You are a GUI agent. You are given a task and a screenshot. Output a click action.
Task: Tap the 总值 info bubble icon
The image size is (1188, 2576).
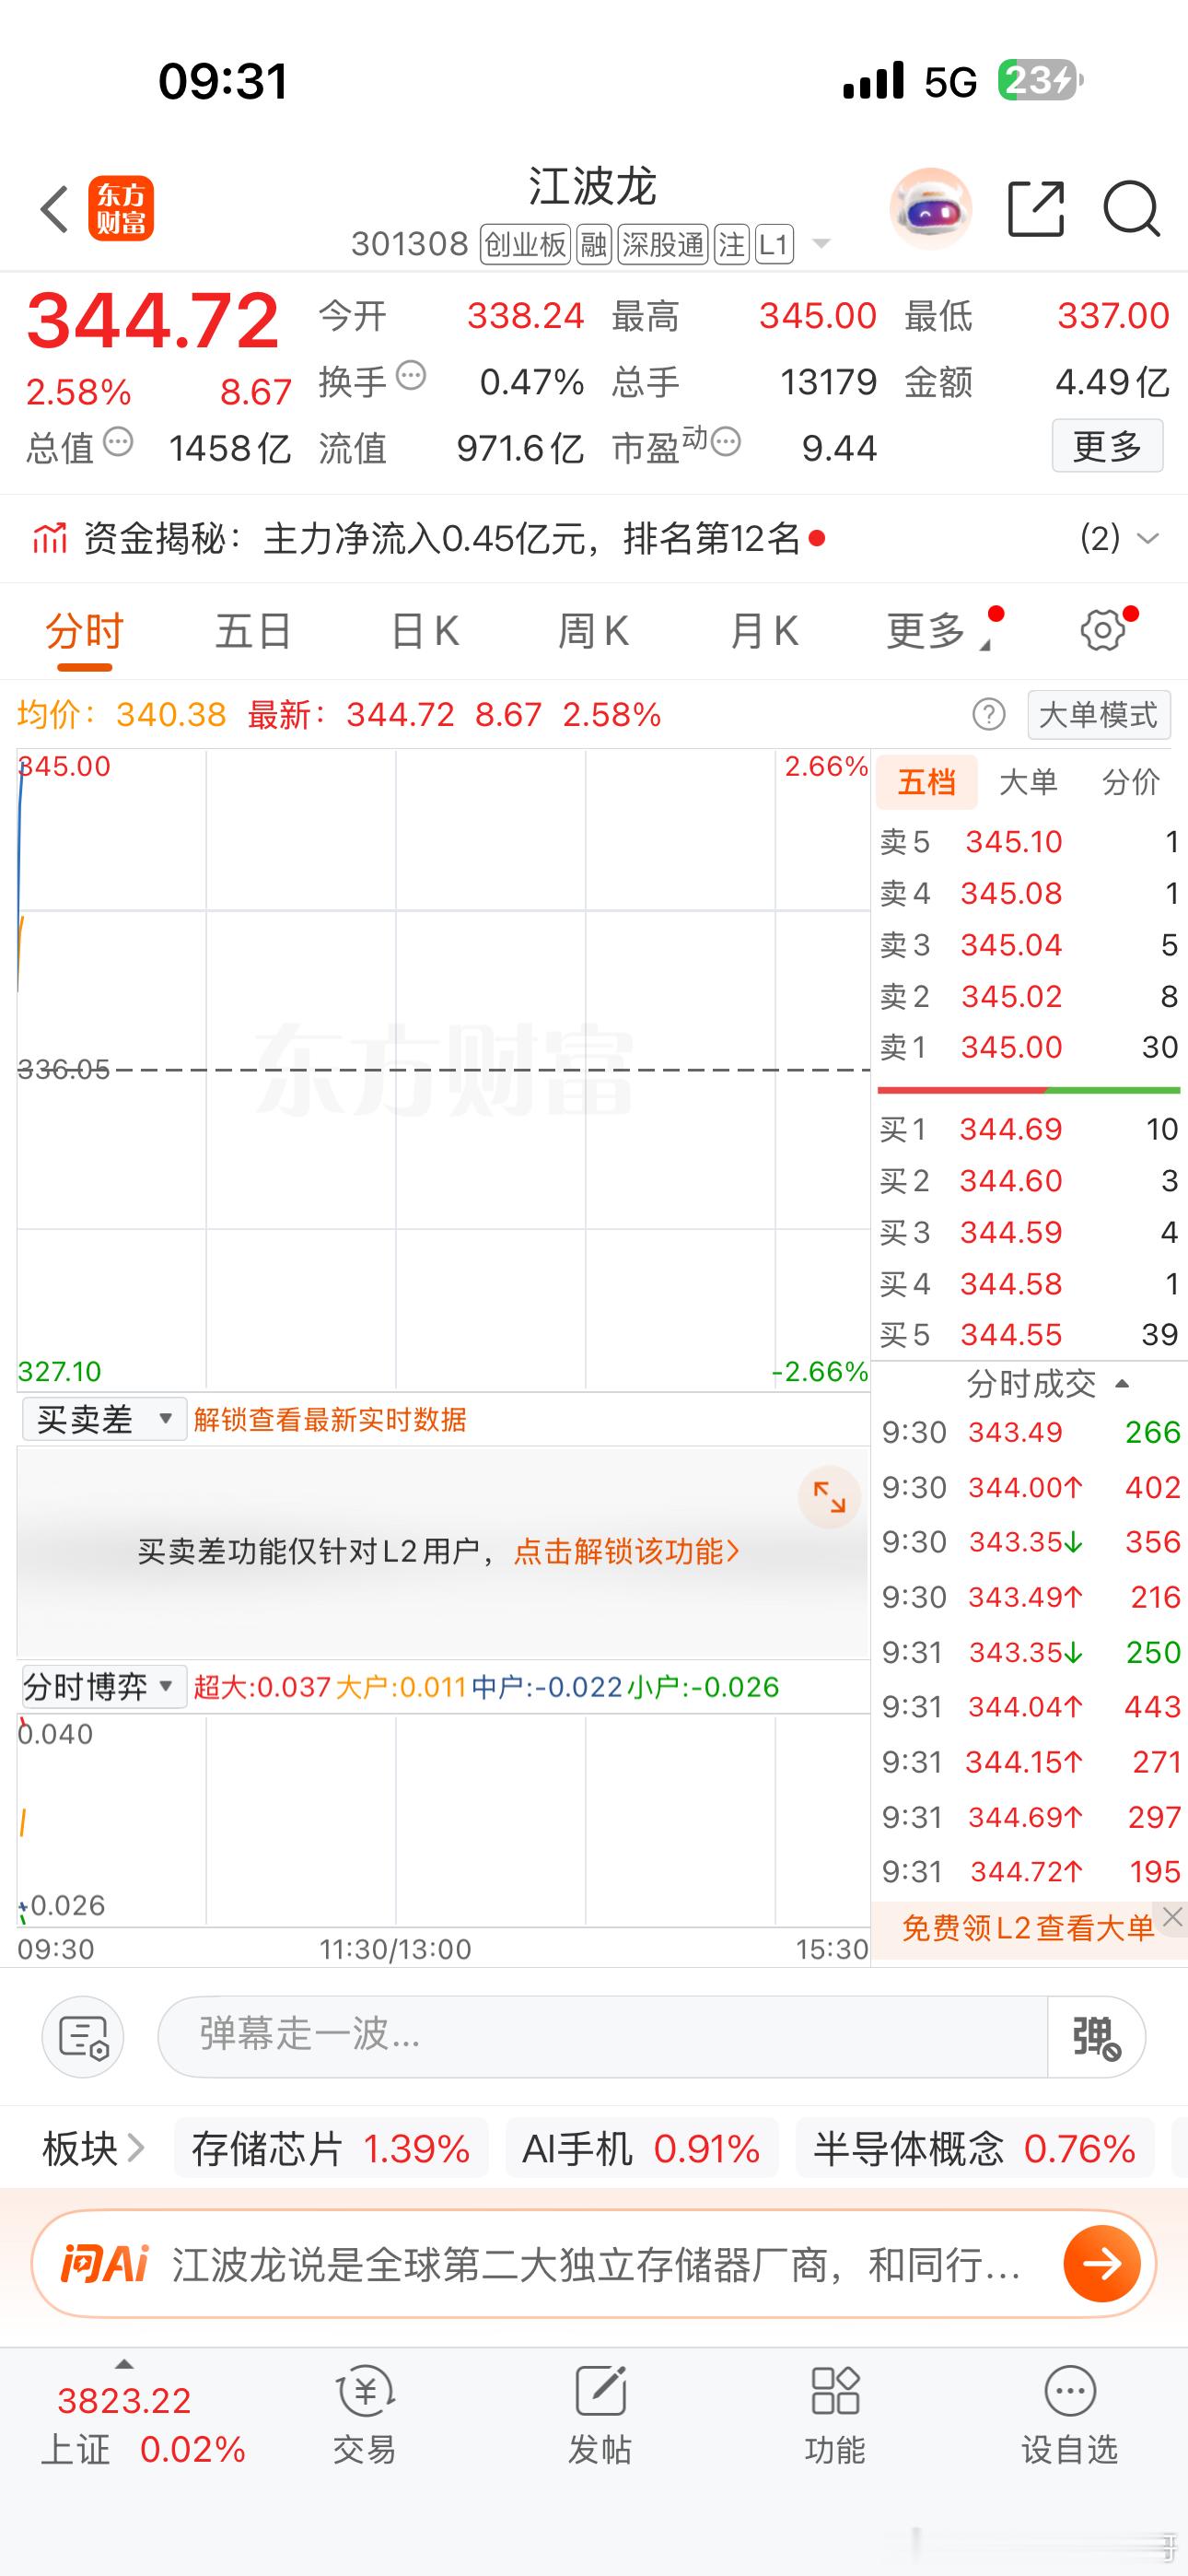tap(118, 441)
